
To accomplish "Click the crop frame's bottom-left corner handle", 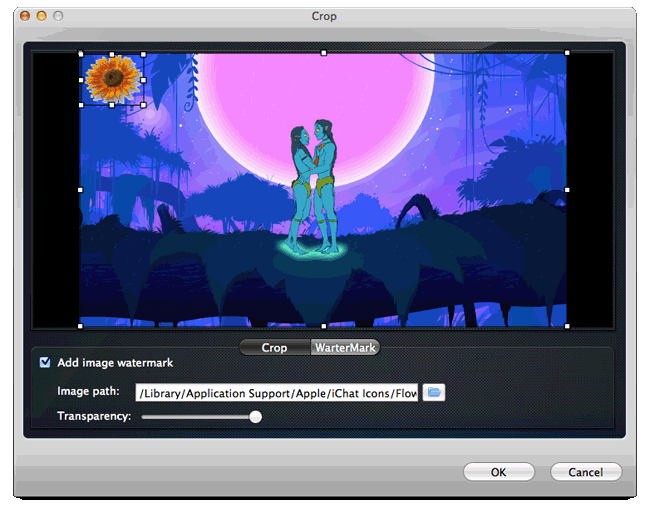I will click(x=80, y=326).
